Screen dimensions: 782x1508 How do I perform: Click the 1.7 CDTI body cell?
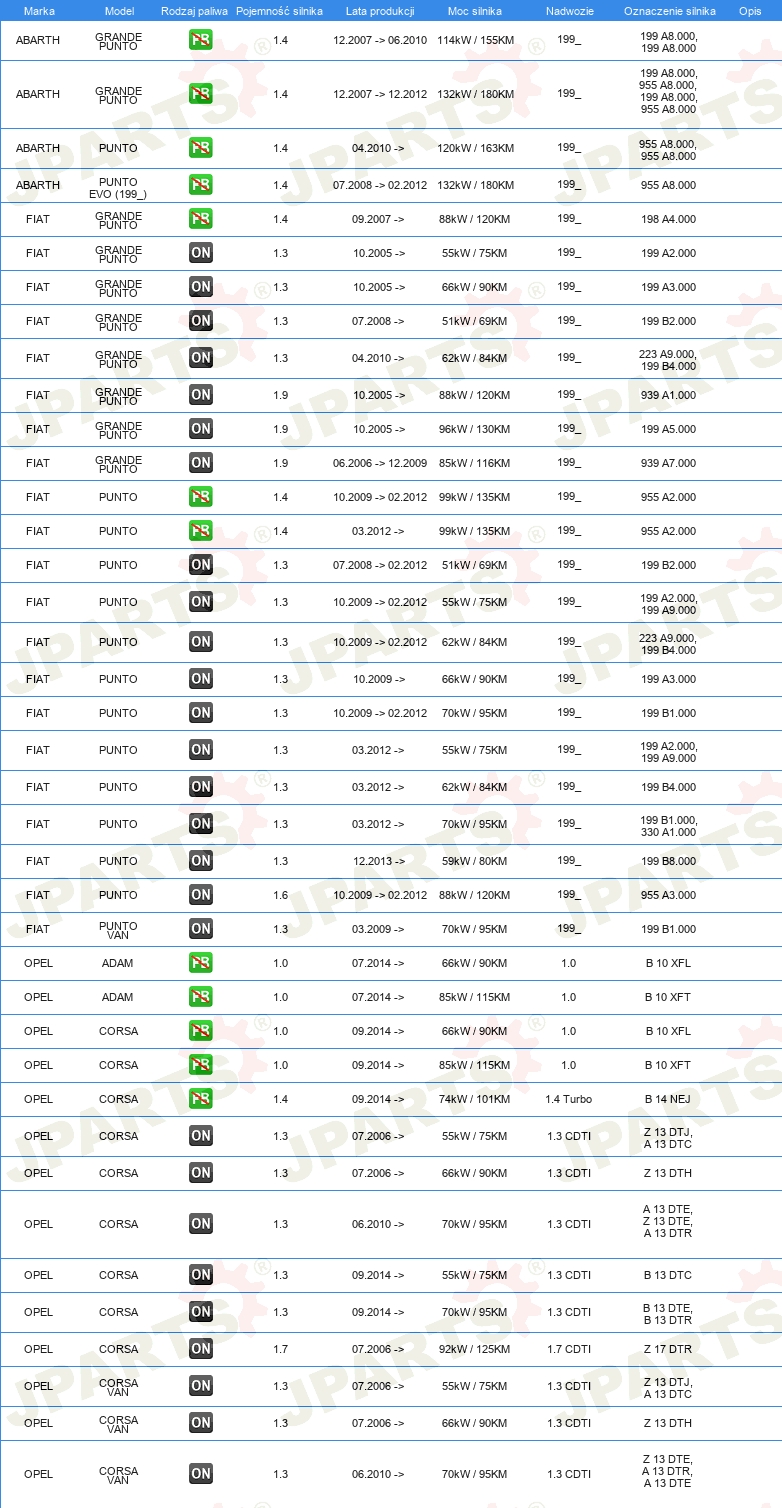569,1349
